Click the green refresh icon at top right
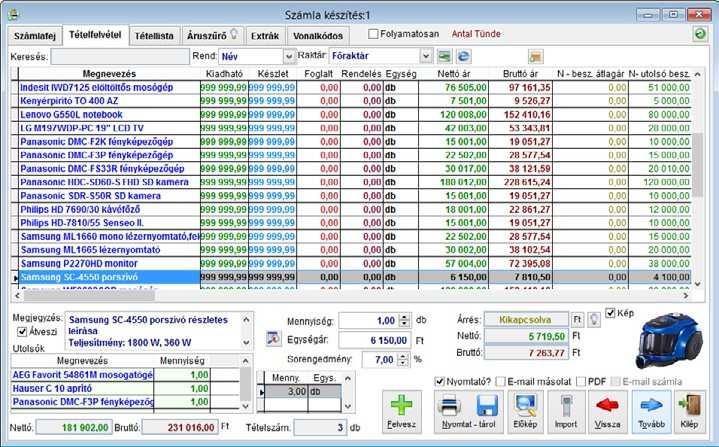This screenshot has height=447, width=719. 699,34
